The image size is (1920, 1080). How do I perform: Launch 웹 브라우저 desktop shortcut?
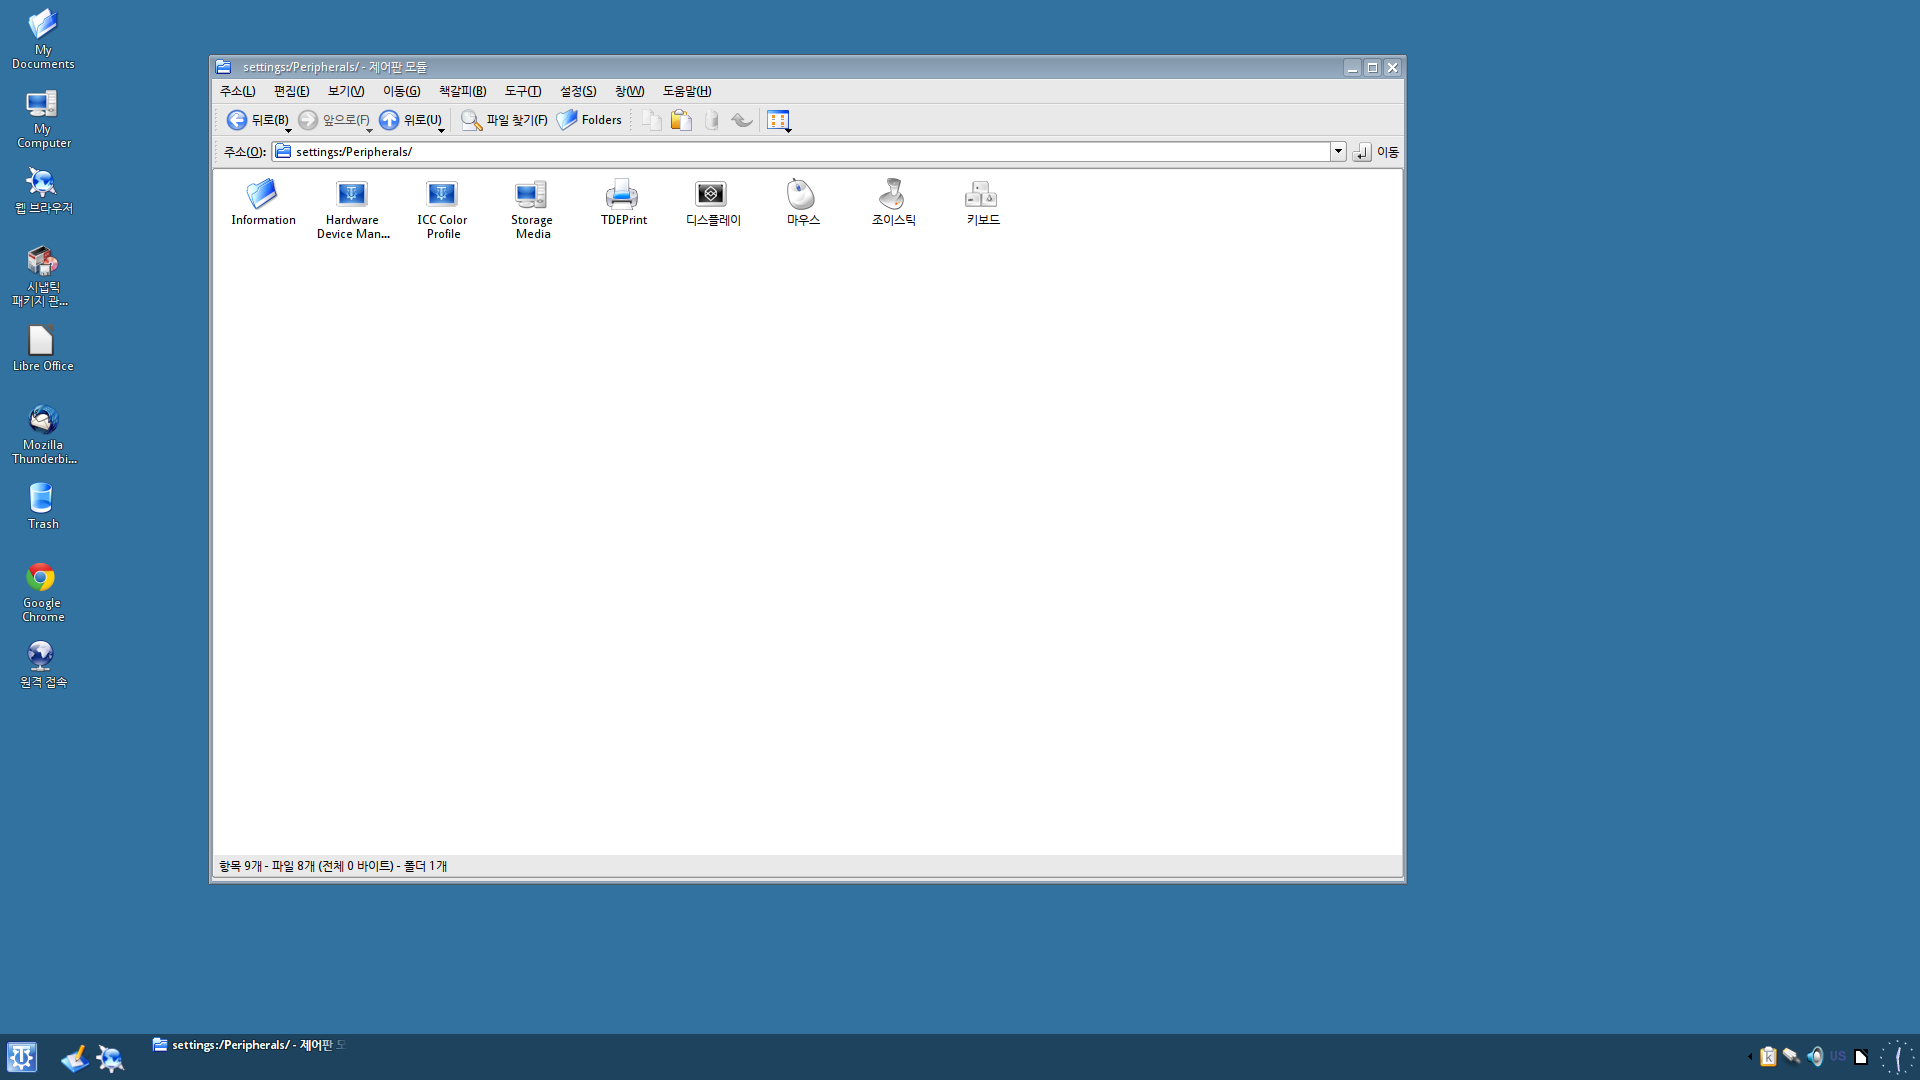coord(43,190)
